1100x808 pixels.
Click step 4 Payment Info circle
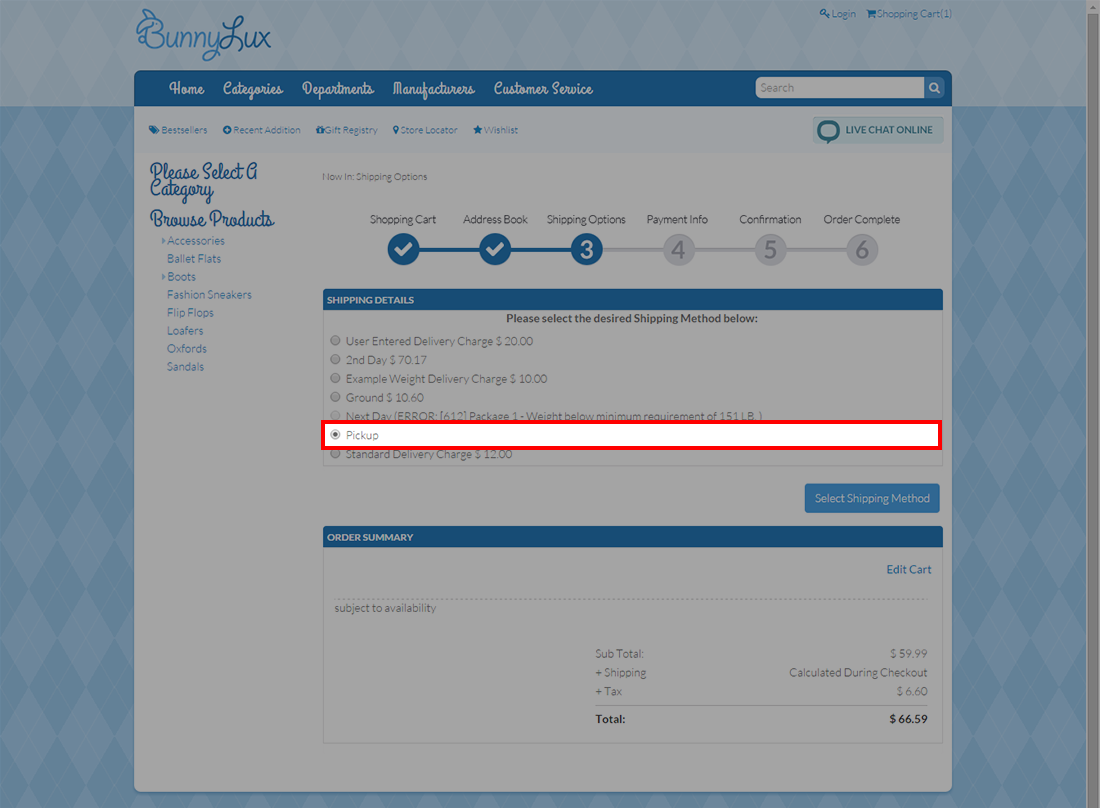(678, 249)
